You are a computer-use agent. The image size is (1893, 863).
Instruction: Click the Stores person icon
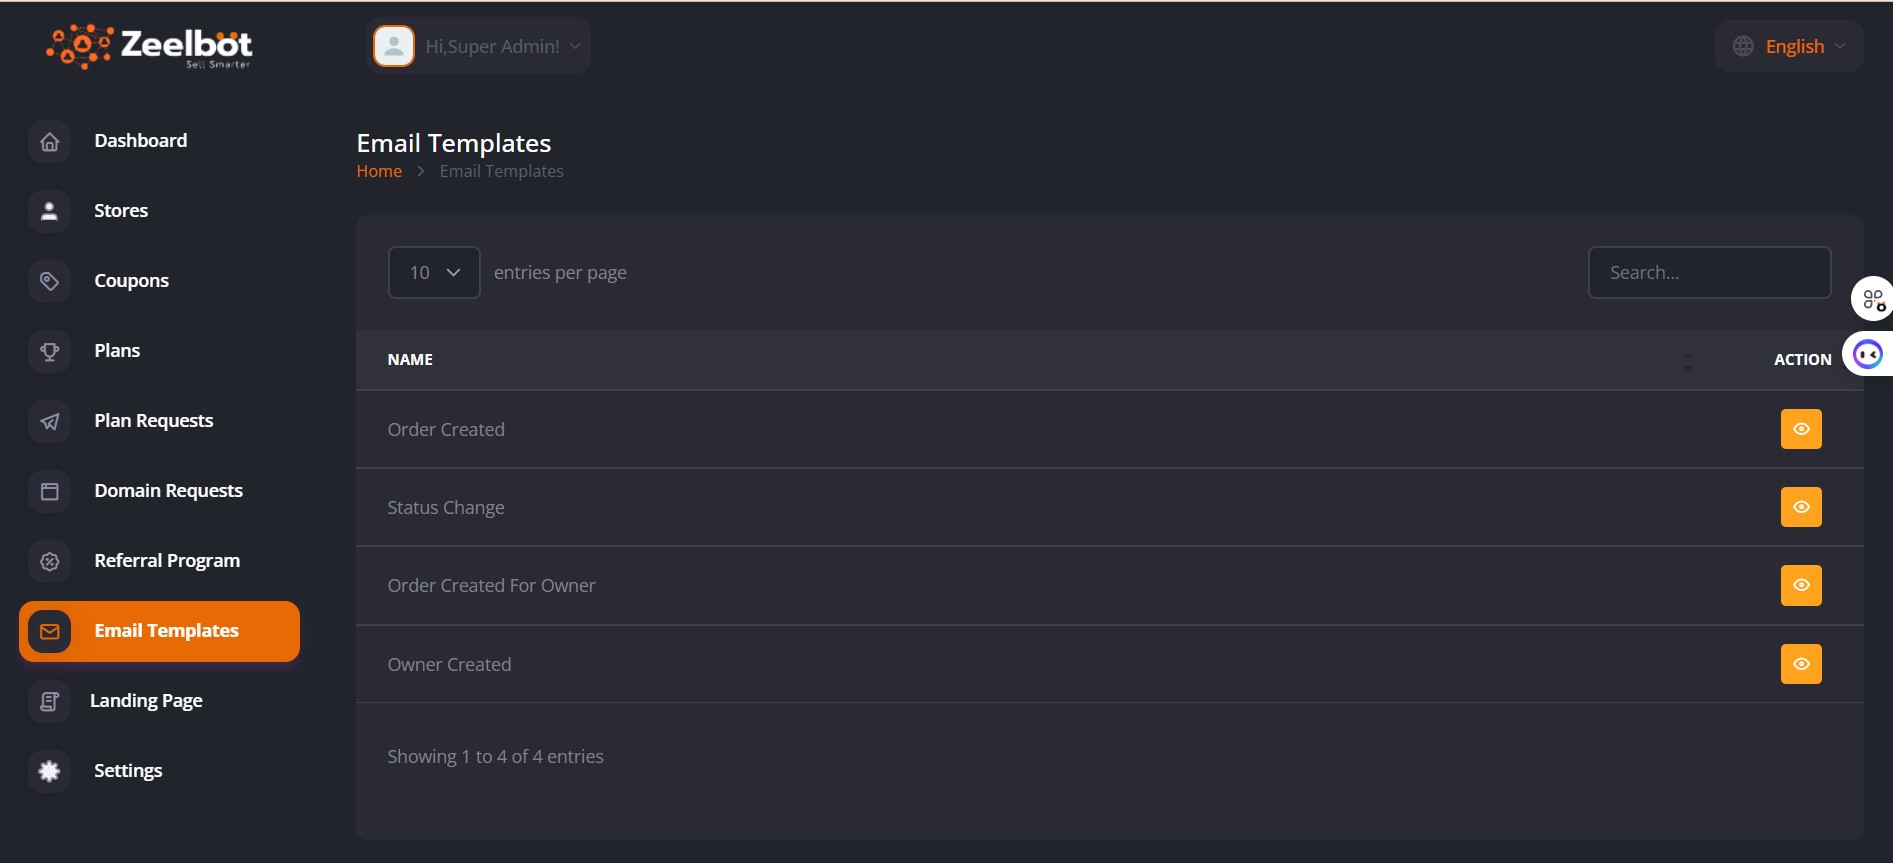(x=50, y=211)
